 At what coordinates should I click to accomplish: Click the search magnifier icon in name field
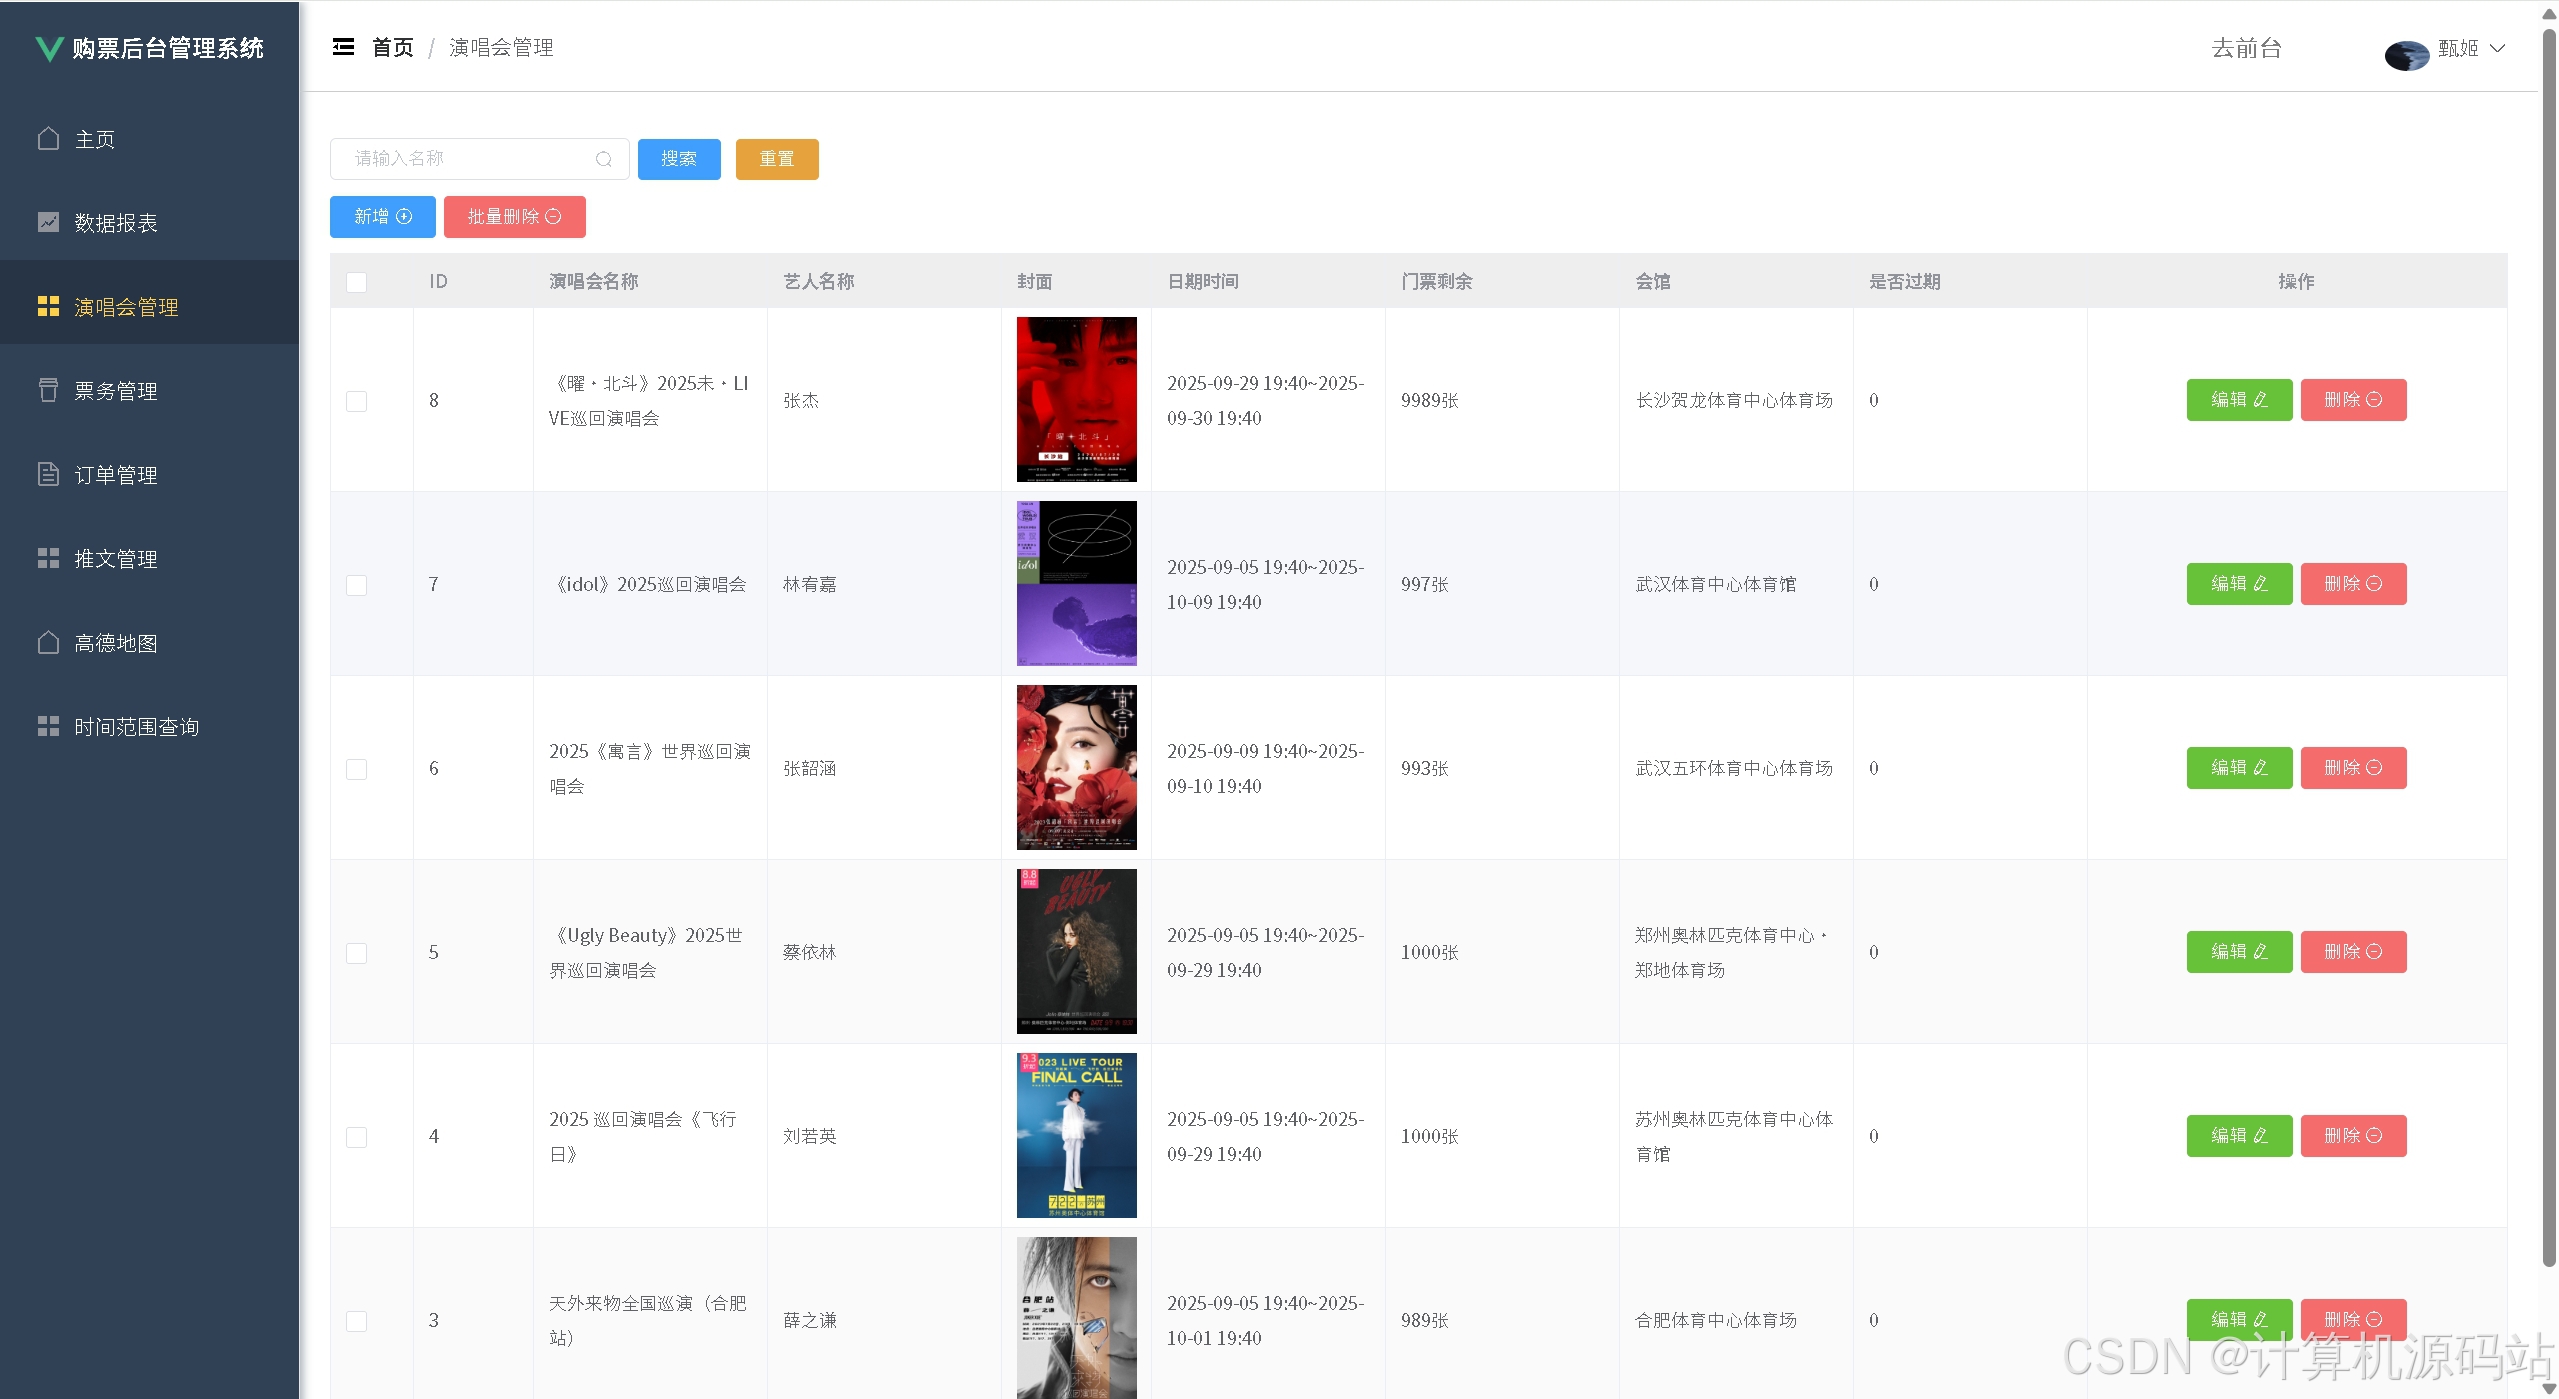604,159
